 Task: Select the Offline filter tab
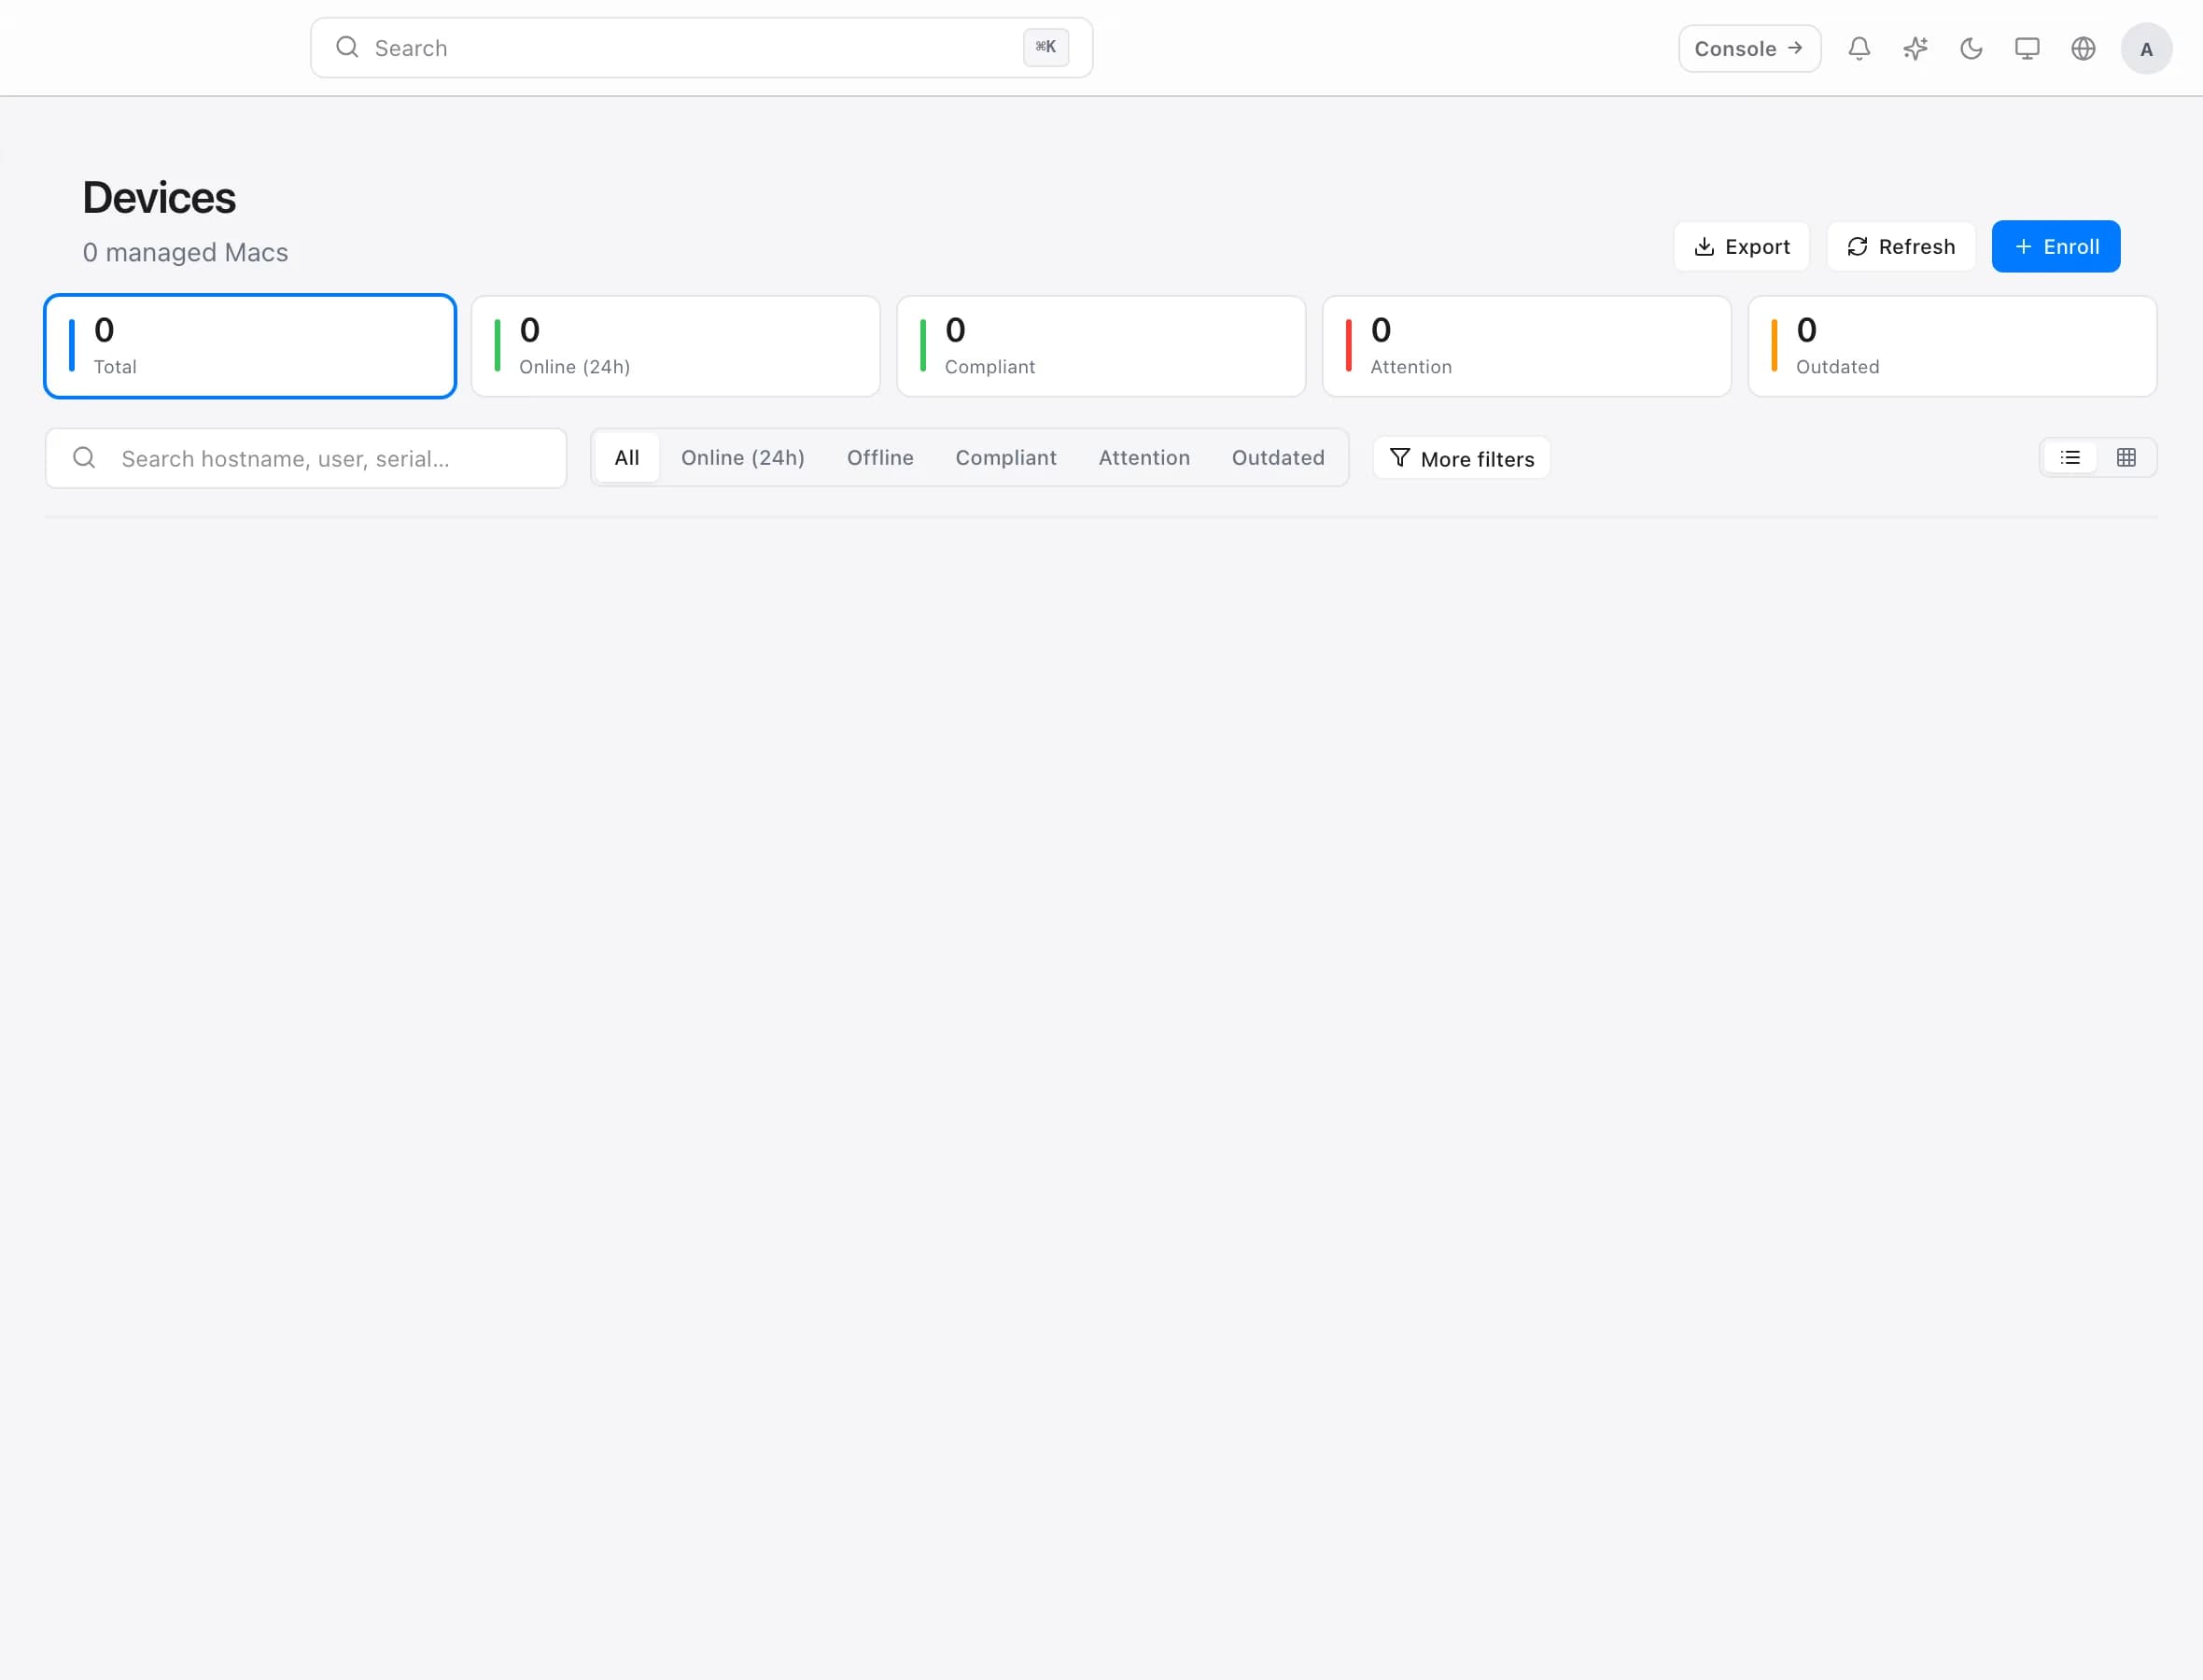880,457
